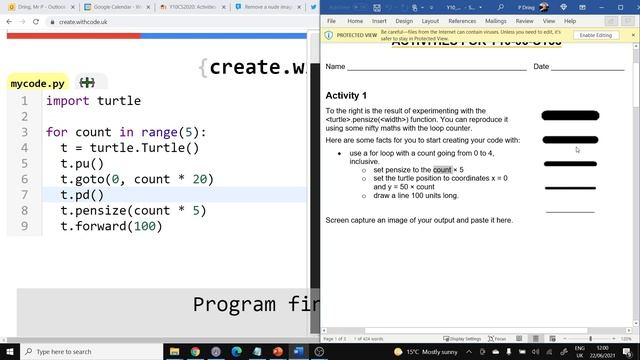Click the Word horizontal scrollbar
640x360 pixels.
(x=476, y=331)
